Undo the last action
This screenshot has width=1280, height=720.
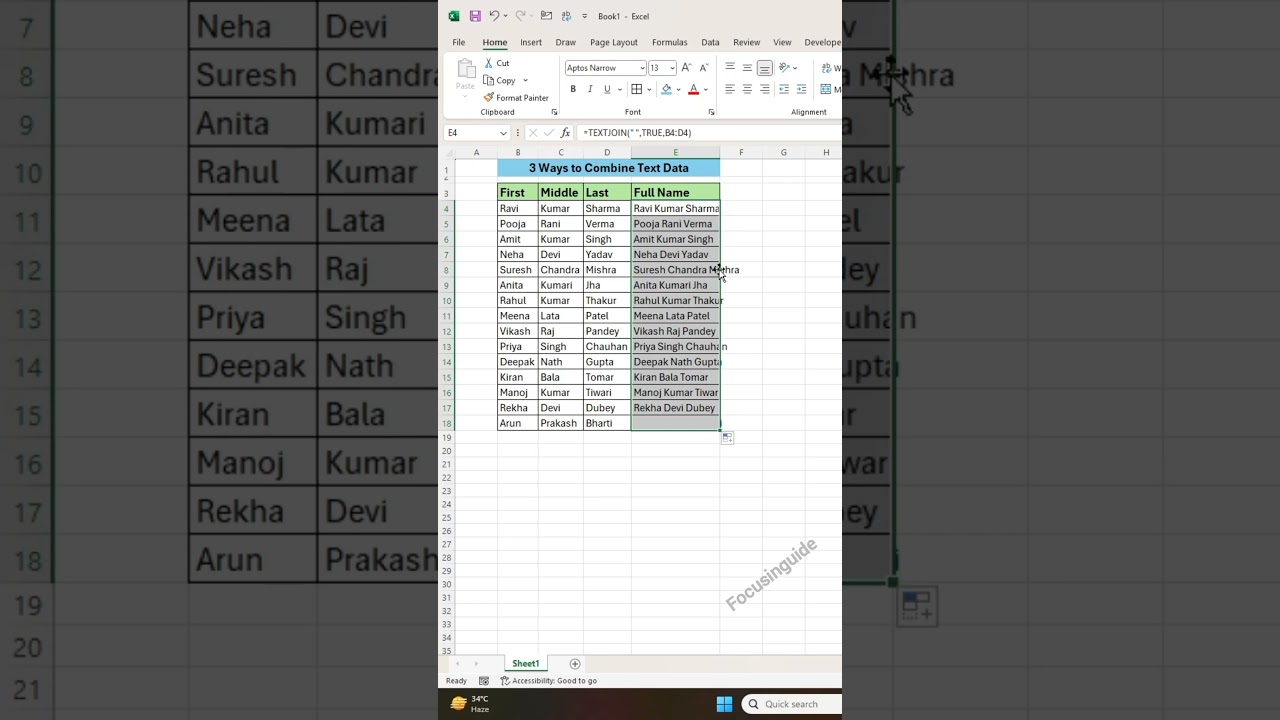tap(494, 16)
